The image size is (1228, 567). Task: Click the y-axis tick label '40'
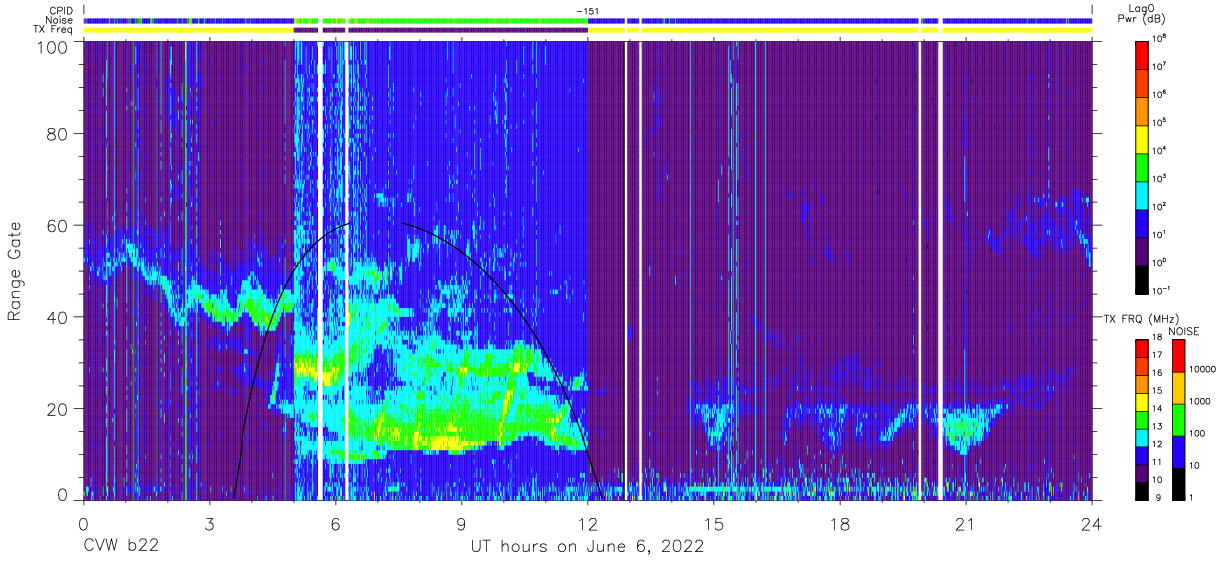coord(57,317)
